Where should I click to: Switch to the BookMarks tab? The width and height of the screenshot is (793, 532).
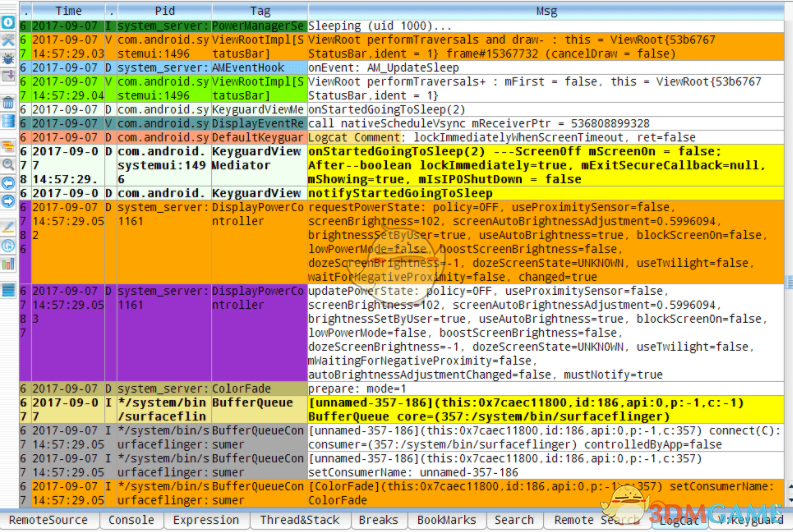tap(447, 520)
